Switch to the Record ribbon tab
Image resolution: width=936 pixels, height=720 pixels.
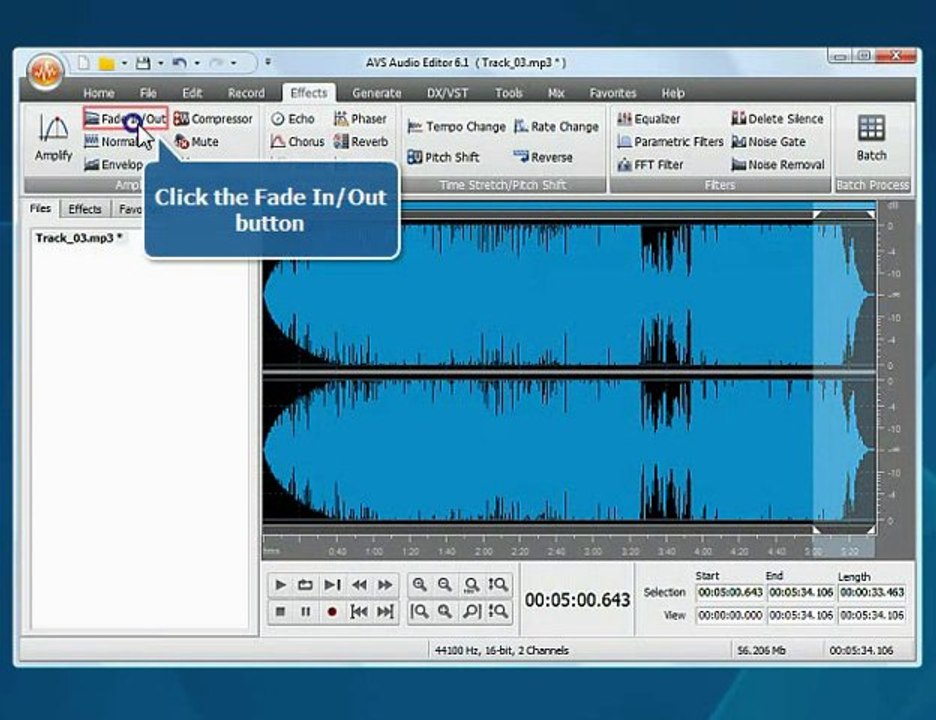246,93
